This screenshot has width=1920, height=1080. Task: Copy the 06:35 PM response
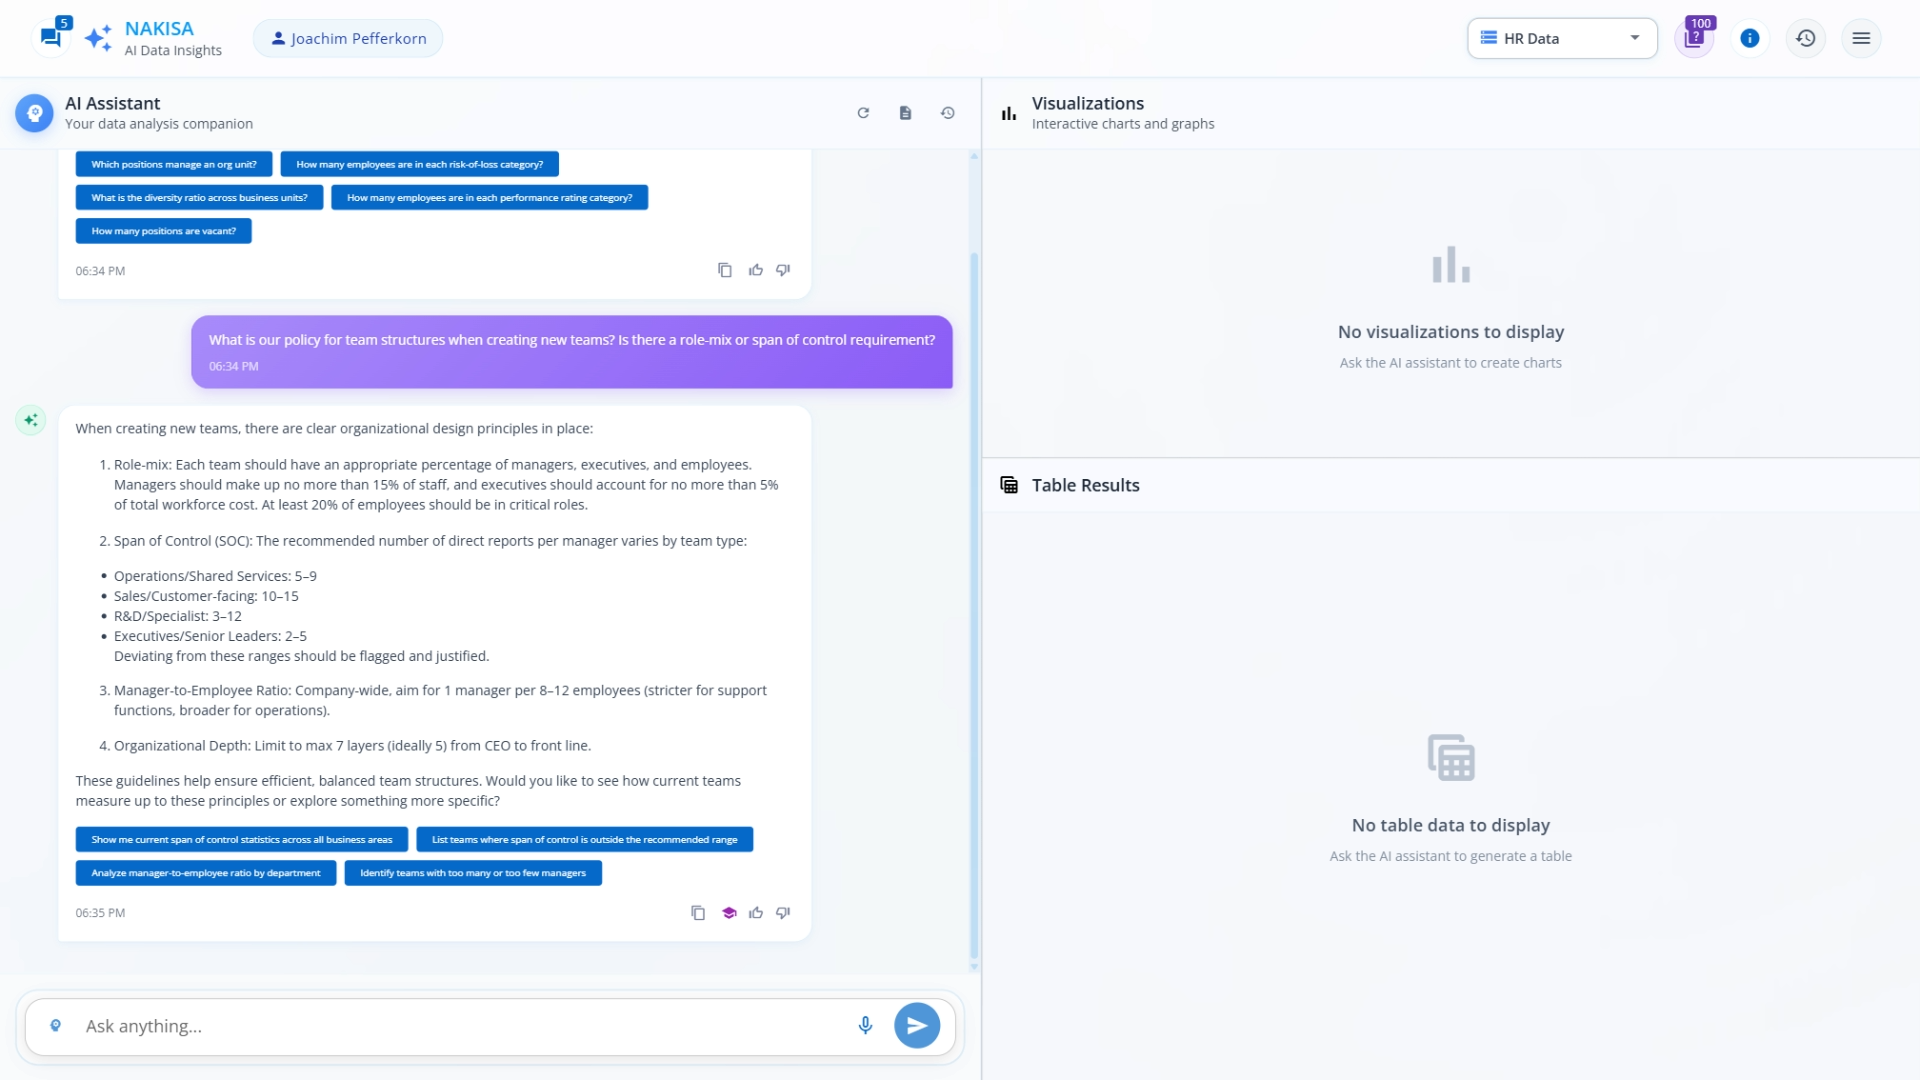(x=698, y=913)
